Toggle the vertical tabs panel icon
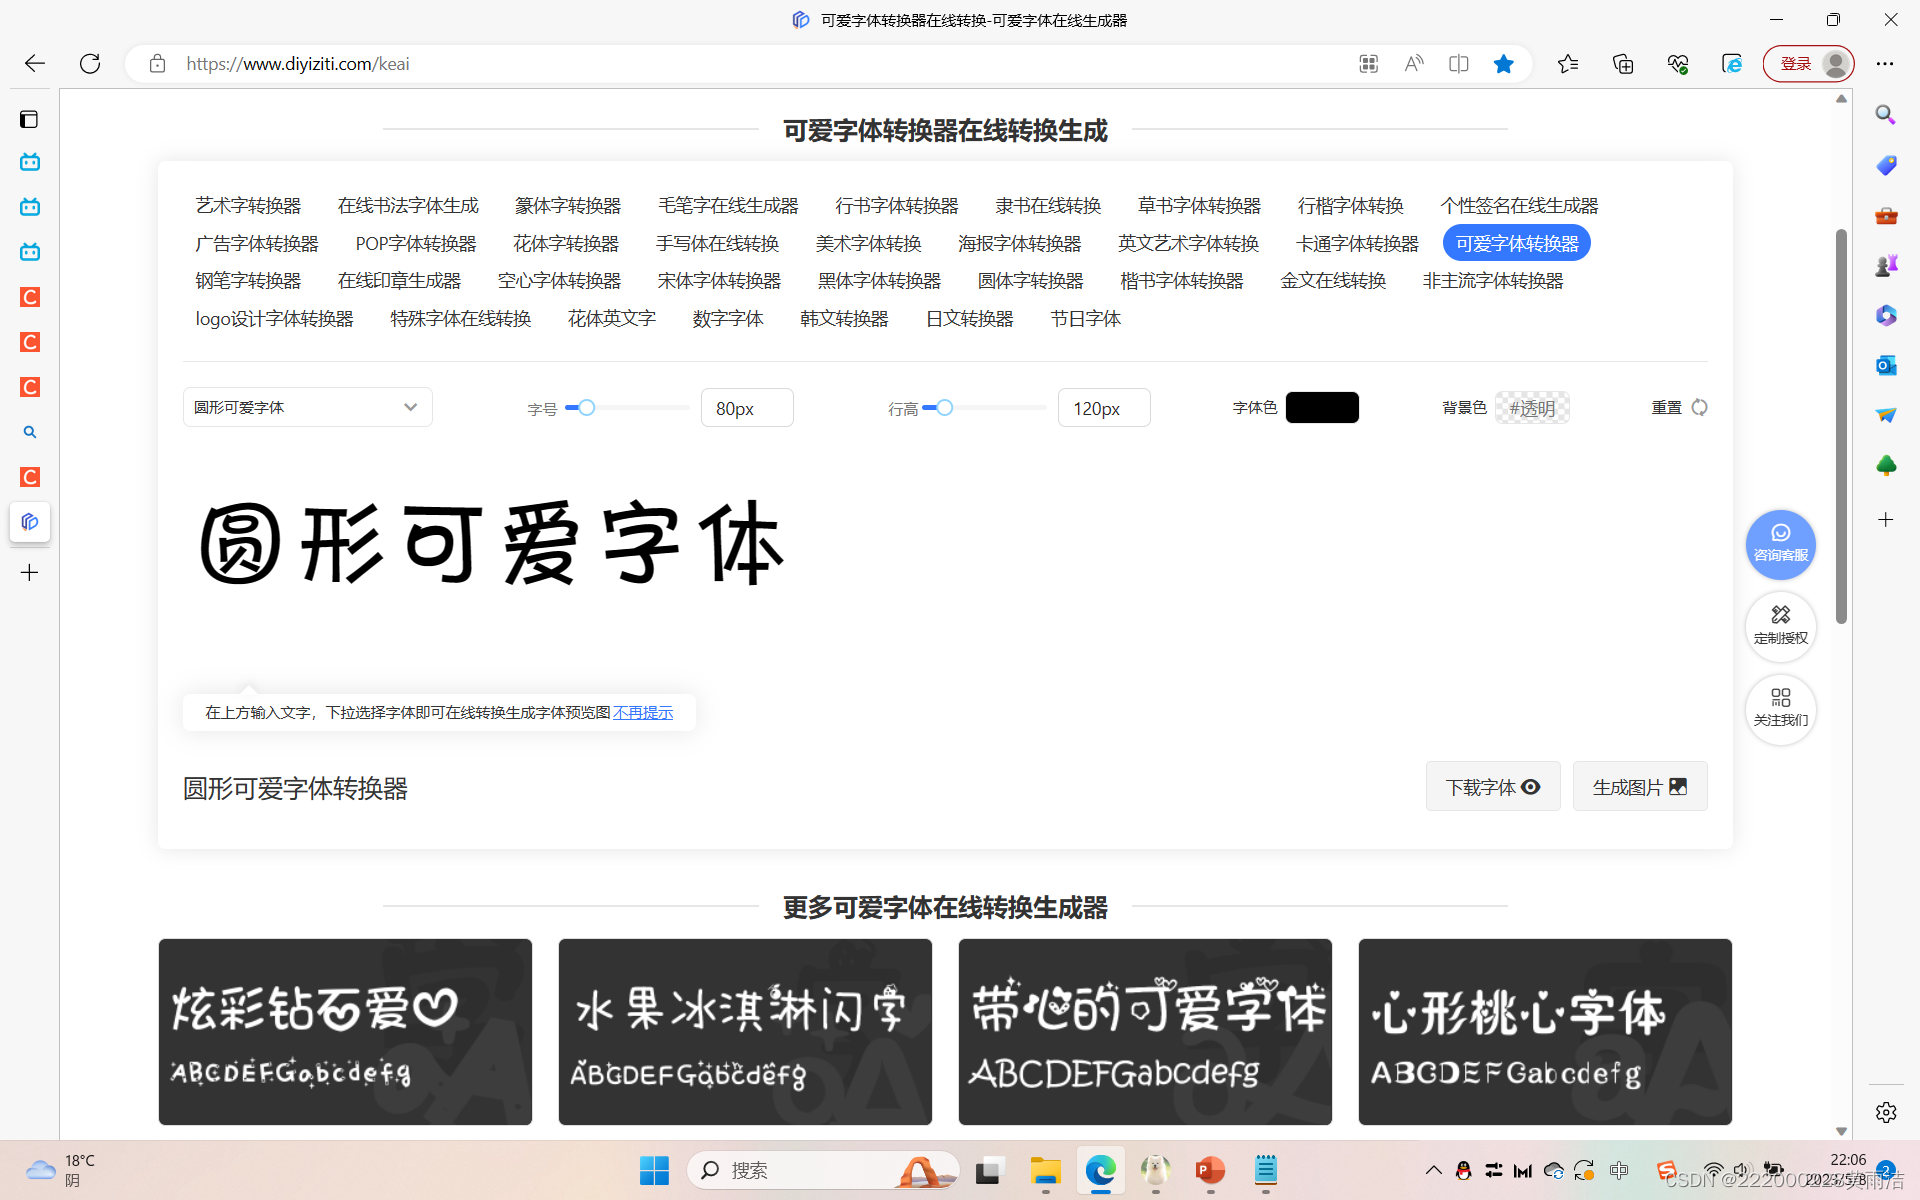 click(29, 119)
